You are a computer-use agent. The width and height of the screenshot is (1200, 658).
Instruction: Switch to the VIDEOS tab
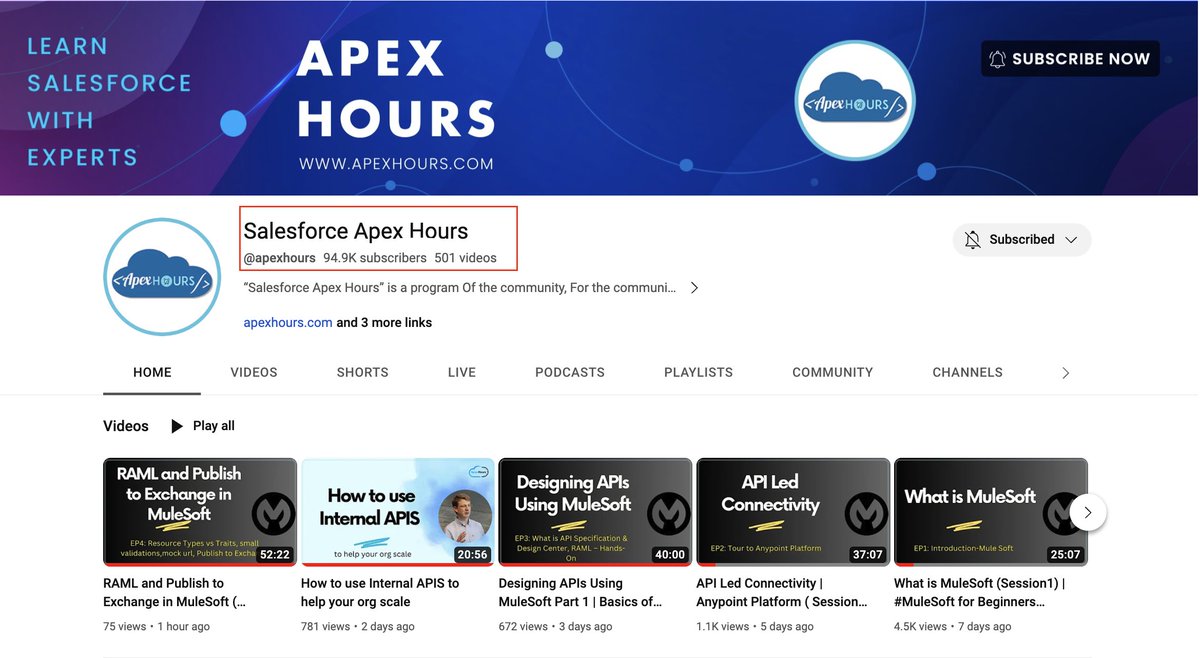pyautogui.click(x=254, y=372)
